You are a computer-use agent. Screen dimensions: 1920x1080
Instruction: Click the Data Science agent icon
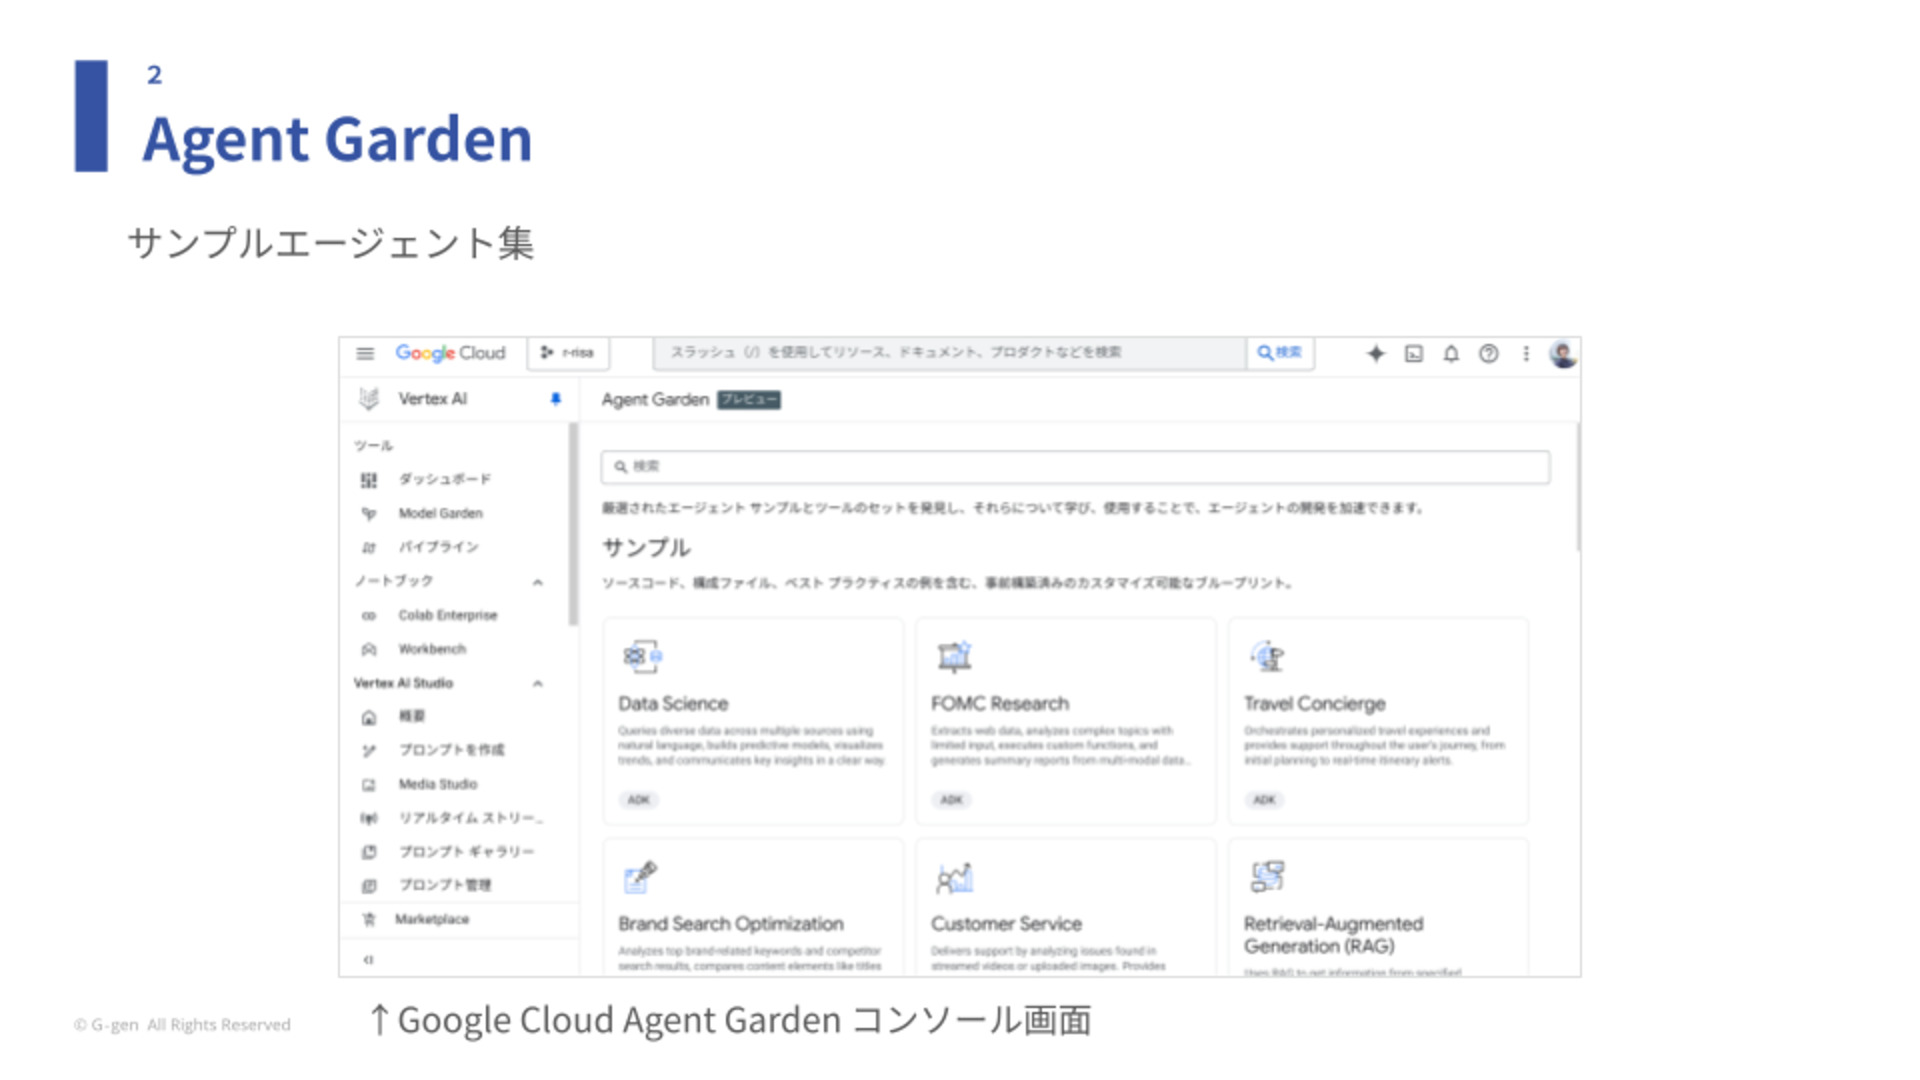(x=641, y=656)
